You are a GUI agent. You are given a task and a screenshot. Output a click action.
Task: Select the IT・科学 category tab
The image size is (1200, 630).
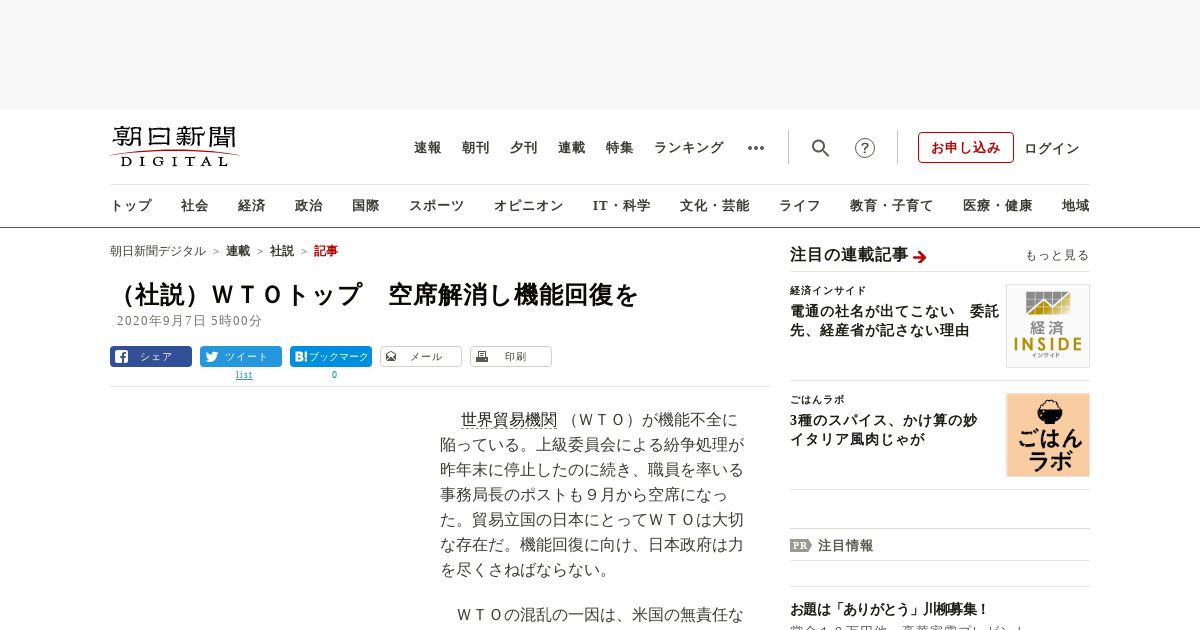622,206
